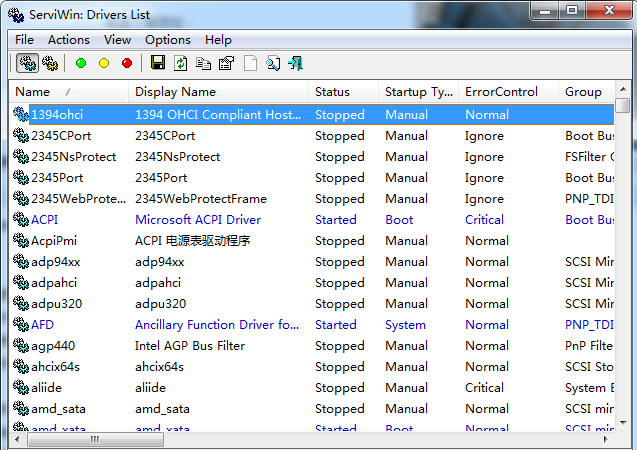Open the Actions menu
637x450 pixels.
coord(69,40)
